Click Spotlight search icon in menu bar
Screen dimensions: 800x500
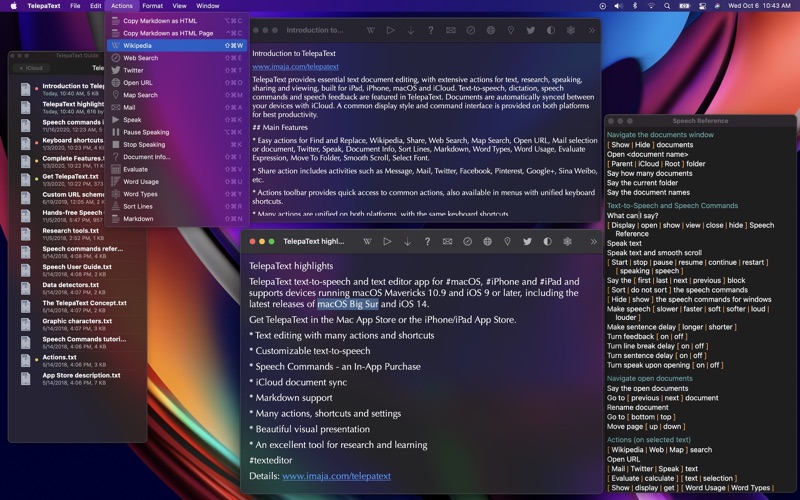click(667, 6)
